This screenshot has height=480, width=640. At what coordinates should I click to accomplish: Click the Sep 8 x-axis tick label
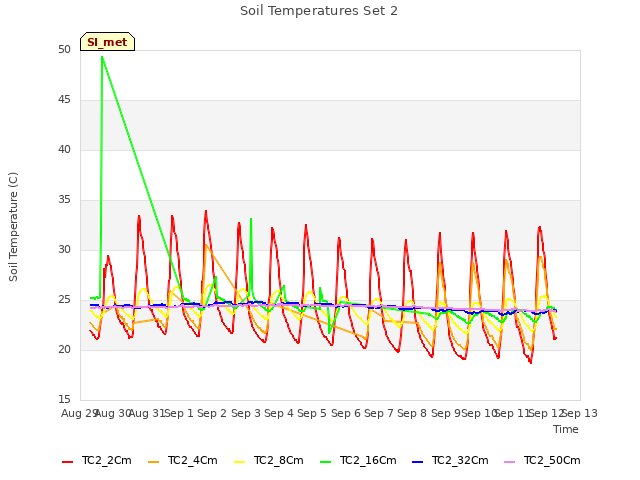click(x=412, y=413)
